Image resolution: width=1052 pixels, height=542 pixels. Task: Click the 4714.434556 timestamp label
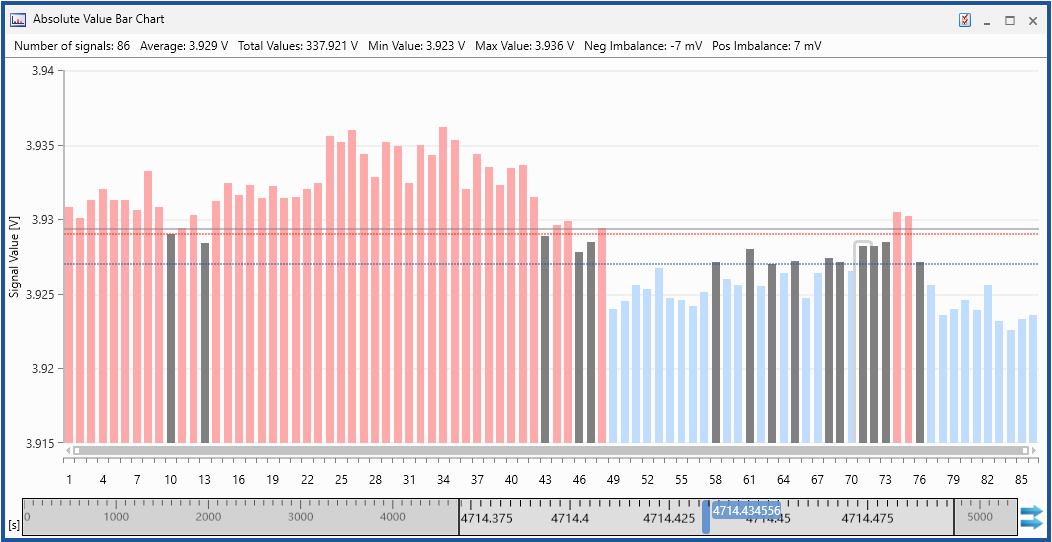tap(745, 510)
